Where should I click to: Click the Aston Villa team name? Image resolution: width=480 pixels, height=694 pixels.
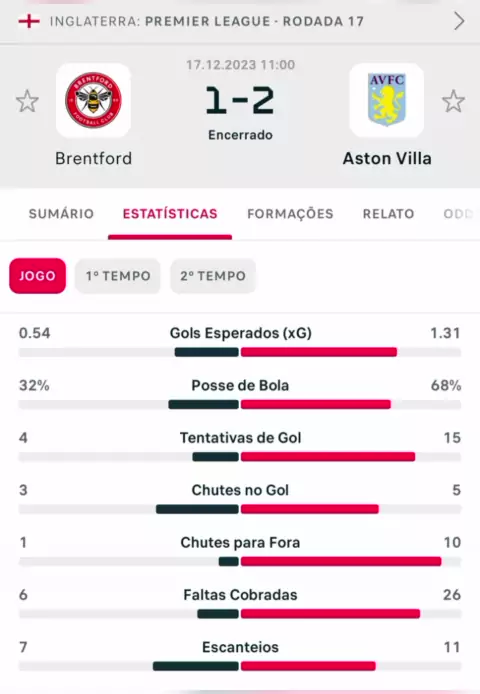[x=387, y=158]
